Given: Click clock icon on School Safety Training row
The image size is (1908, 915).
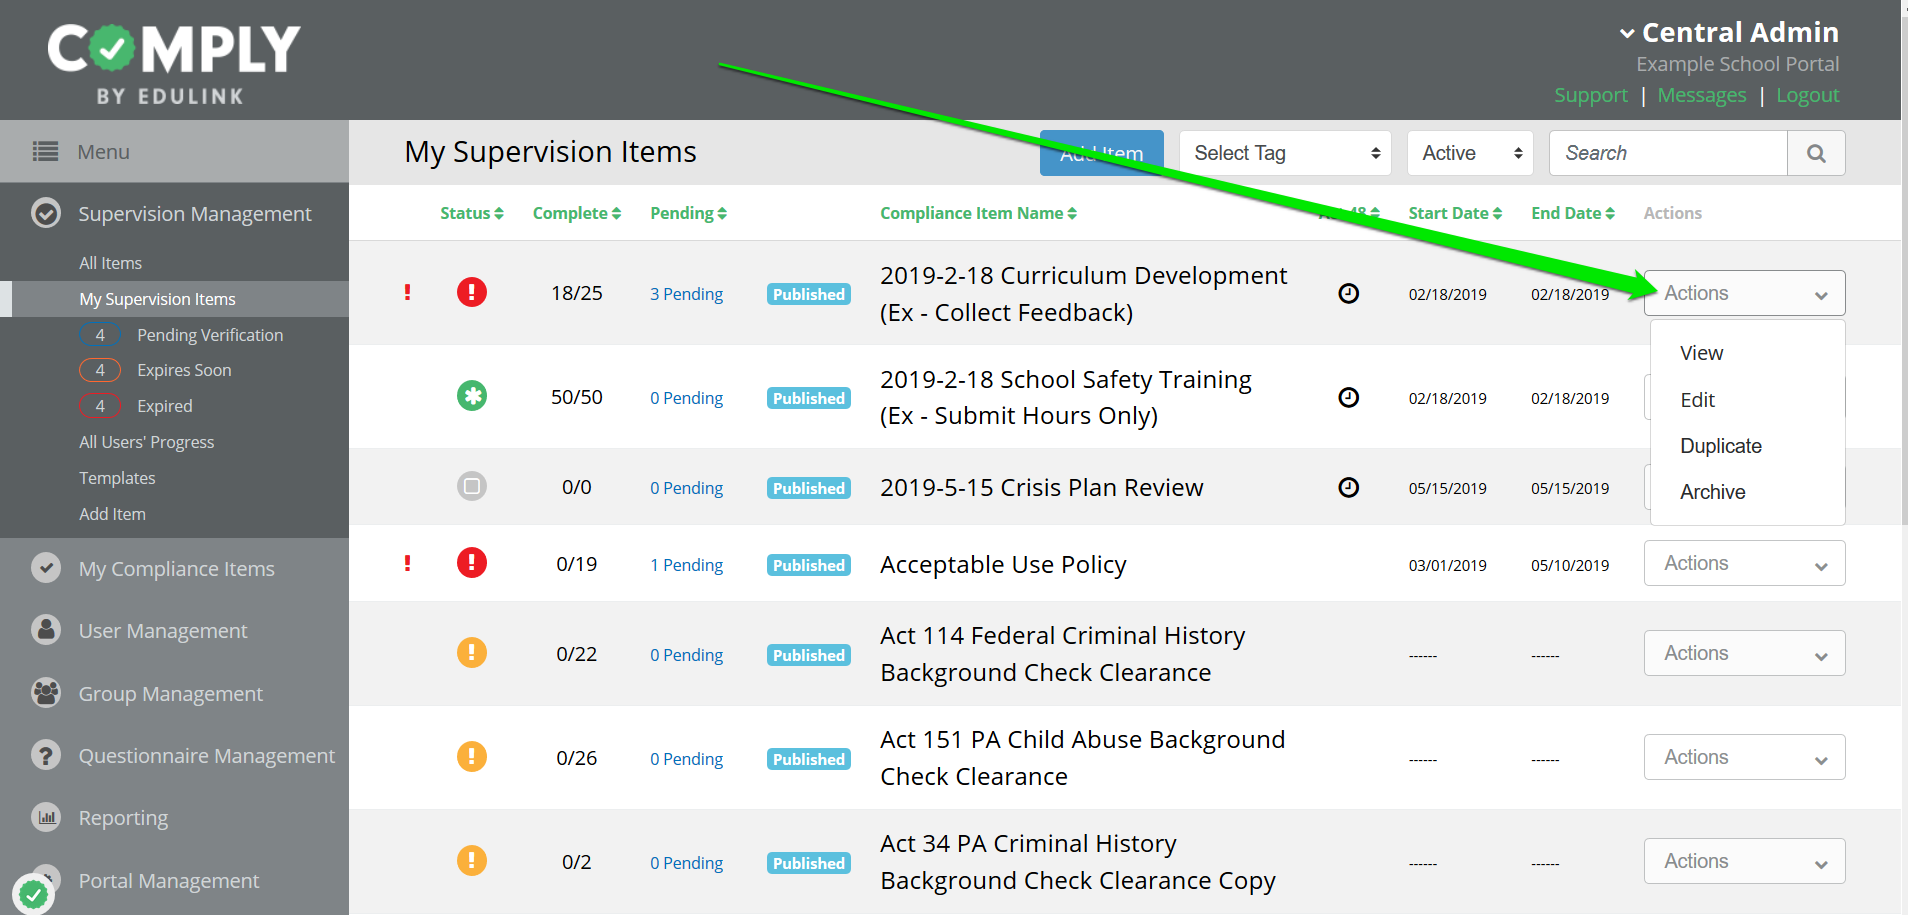Looking at the screenshot, I should 1349,397.
